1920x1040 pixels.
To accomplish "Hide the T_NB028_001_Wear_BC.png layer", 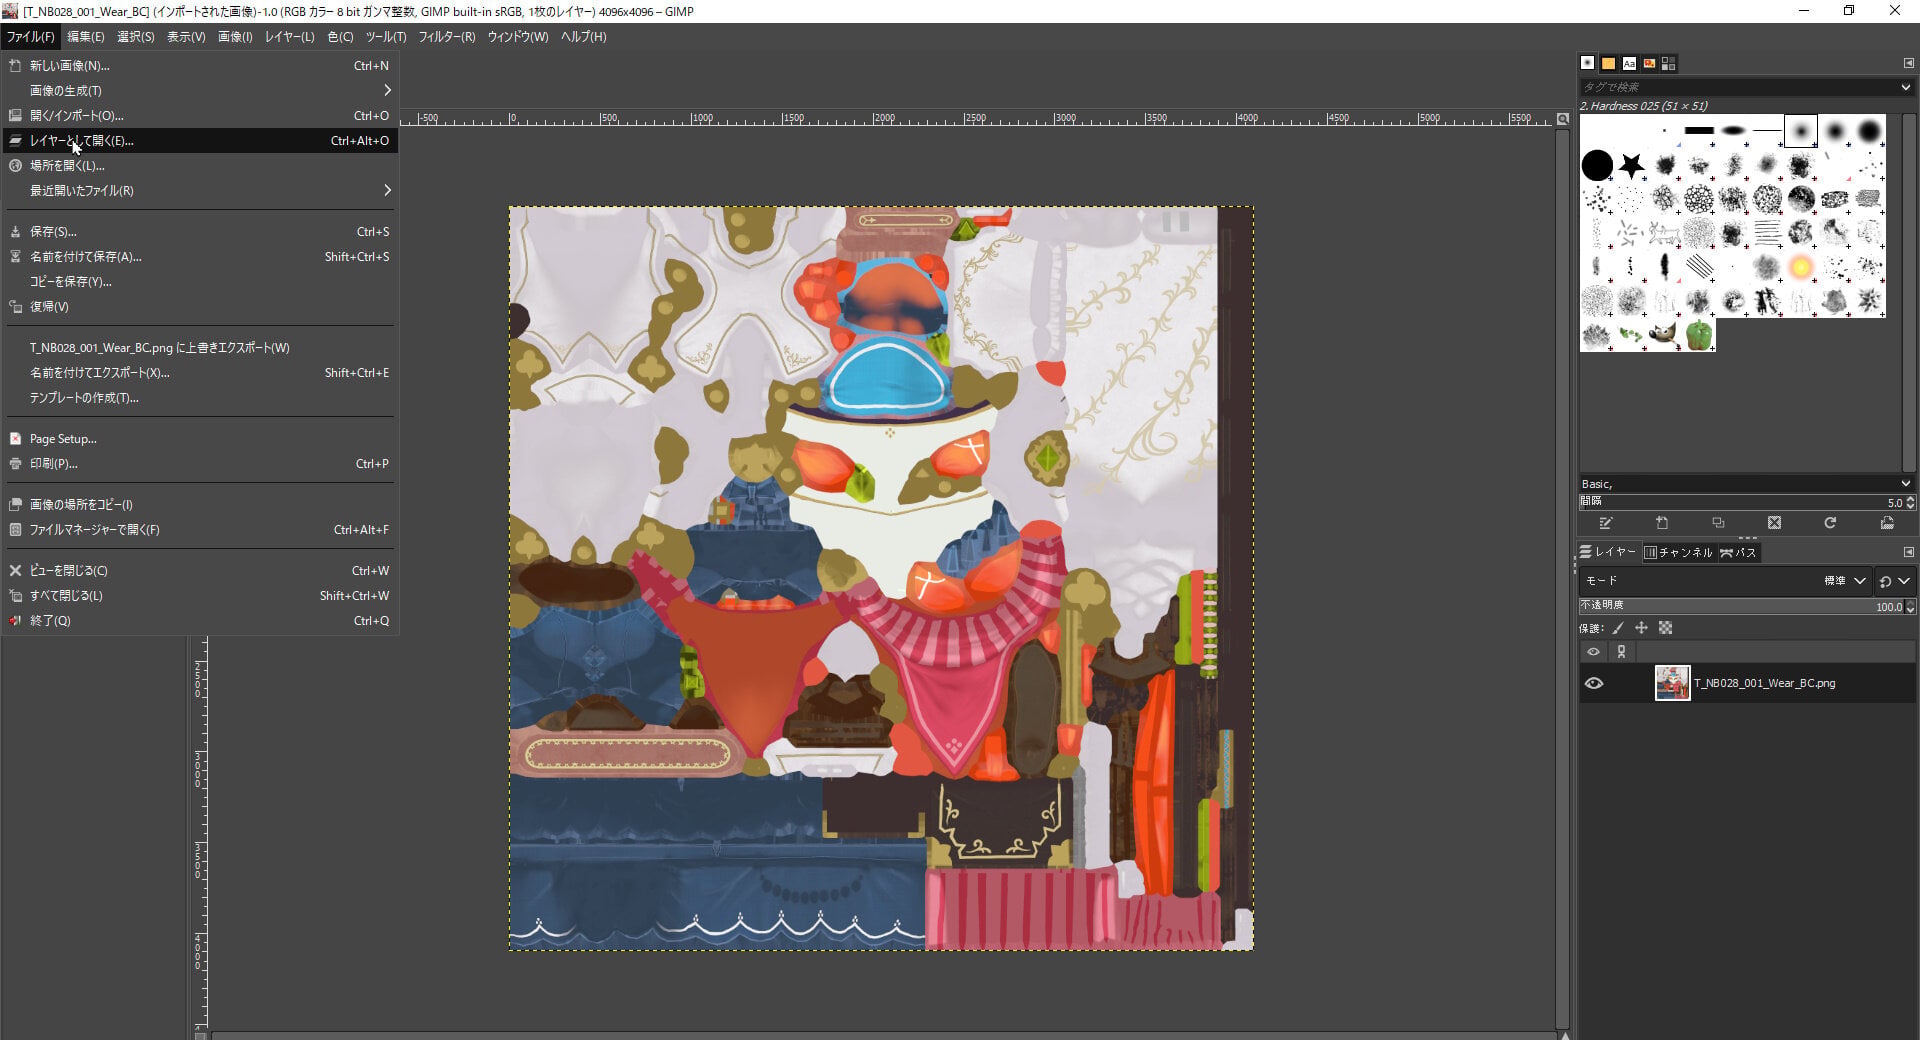I will tap(1594, 683).
